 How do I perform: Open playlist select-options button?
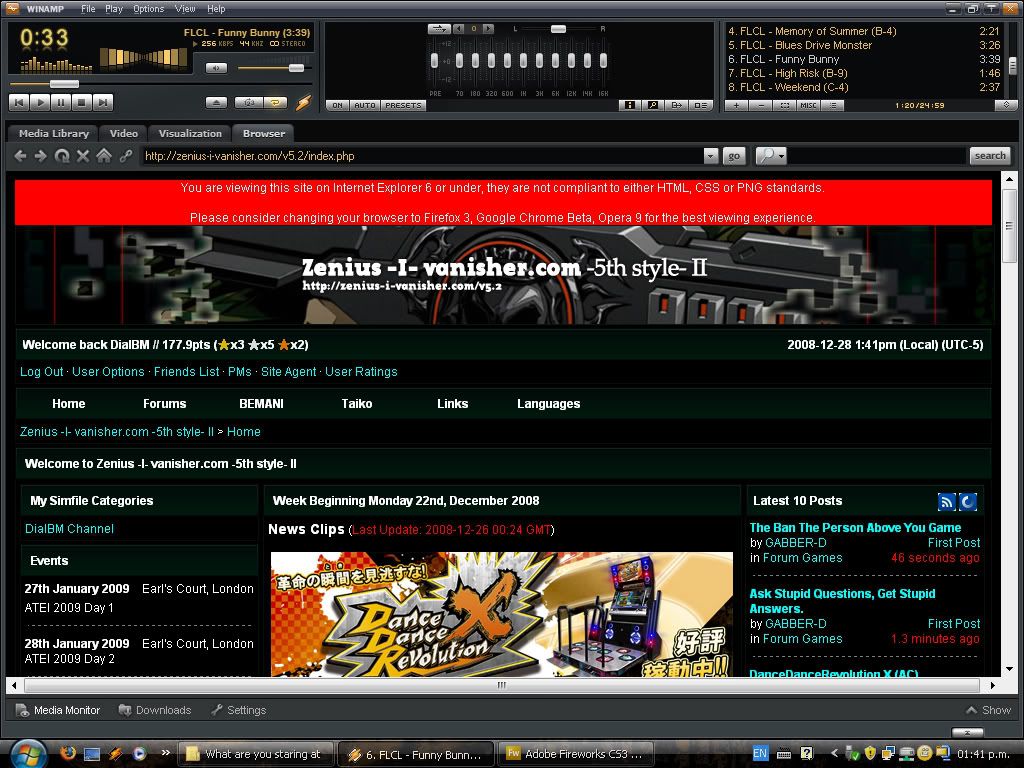[784, 105]
